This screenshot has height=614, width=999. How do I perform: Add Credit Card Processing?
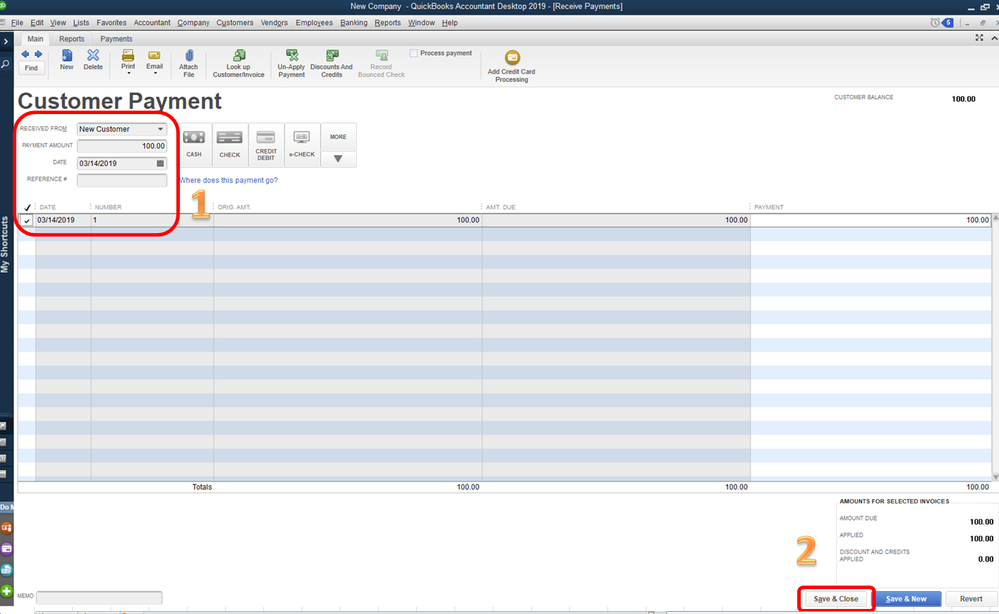(512, 66)
